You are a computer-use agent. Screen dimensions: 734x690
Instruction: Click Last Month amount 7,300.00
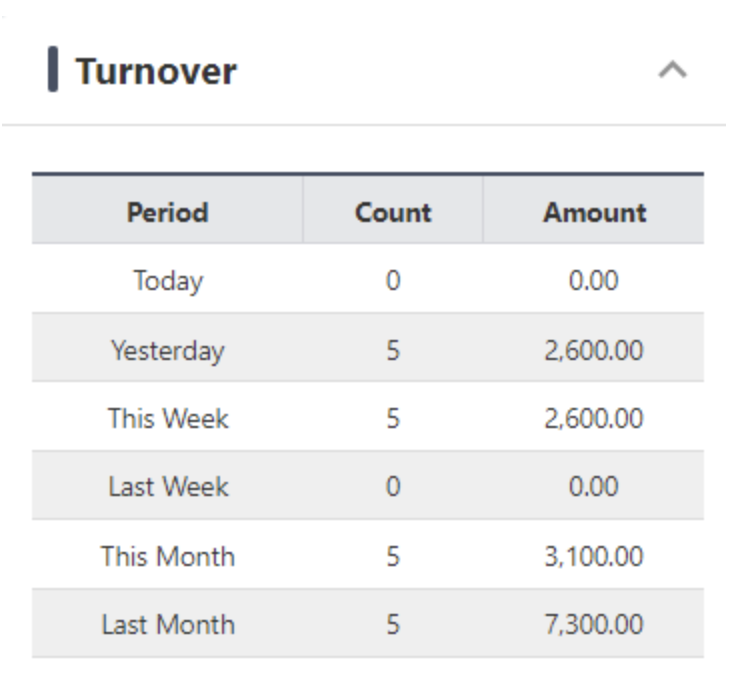pyautogui.click(x=594, y=625)
